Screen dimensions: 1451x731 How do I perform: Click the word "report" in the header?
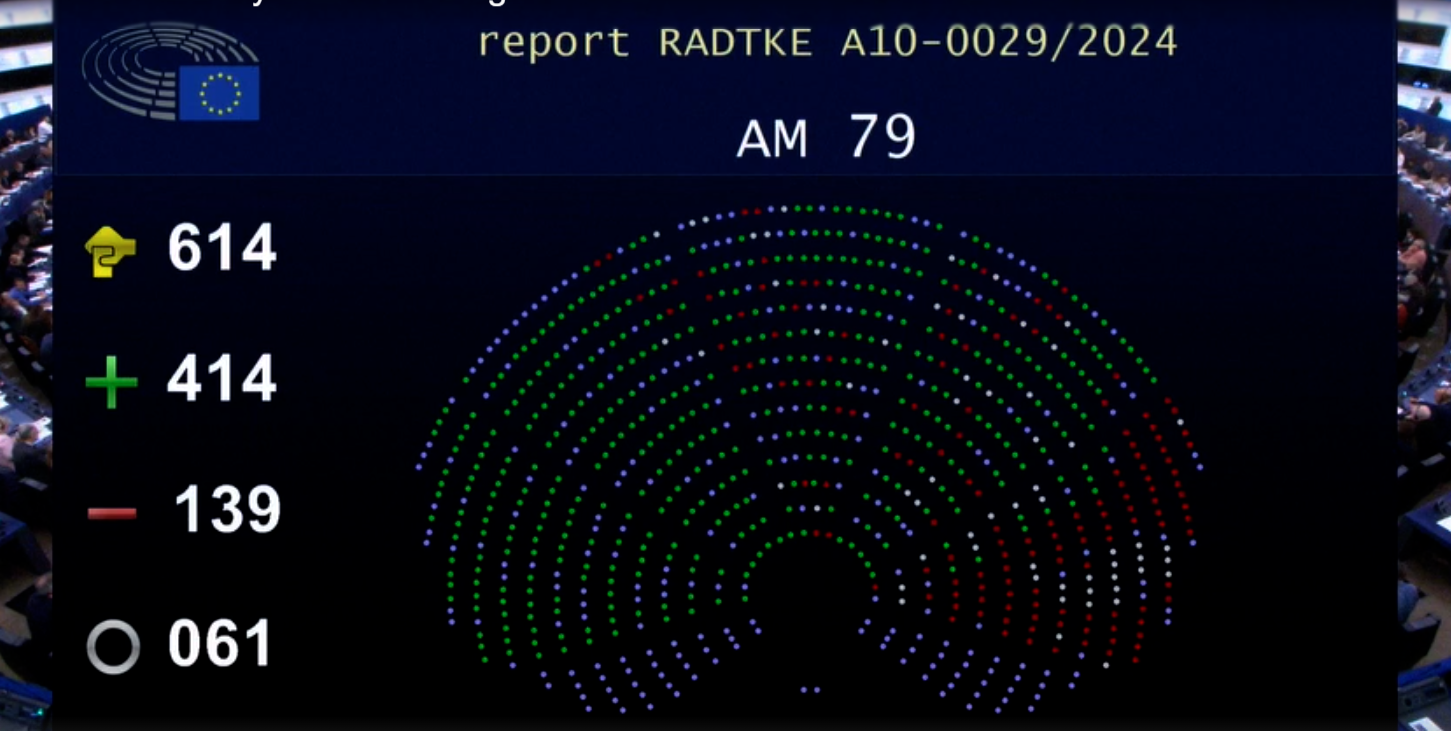pos(553,43)
